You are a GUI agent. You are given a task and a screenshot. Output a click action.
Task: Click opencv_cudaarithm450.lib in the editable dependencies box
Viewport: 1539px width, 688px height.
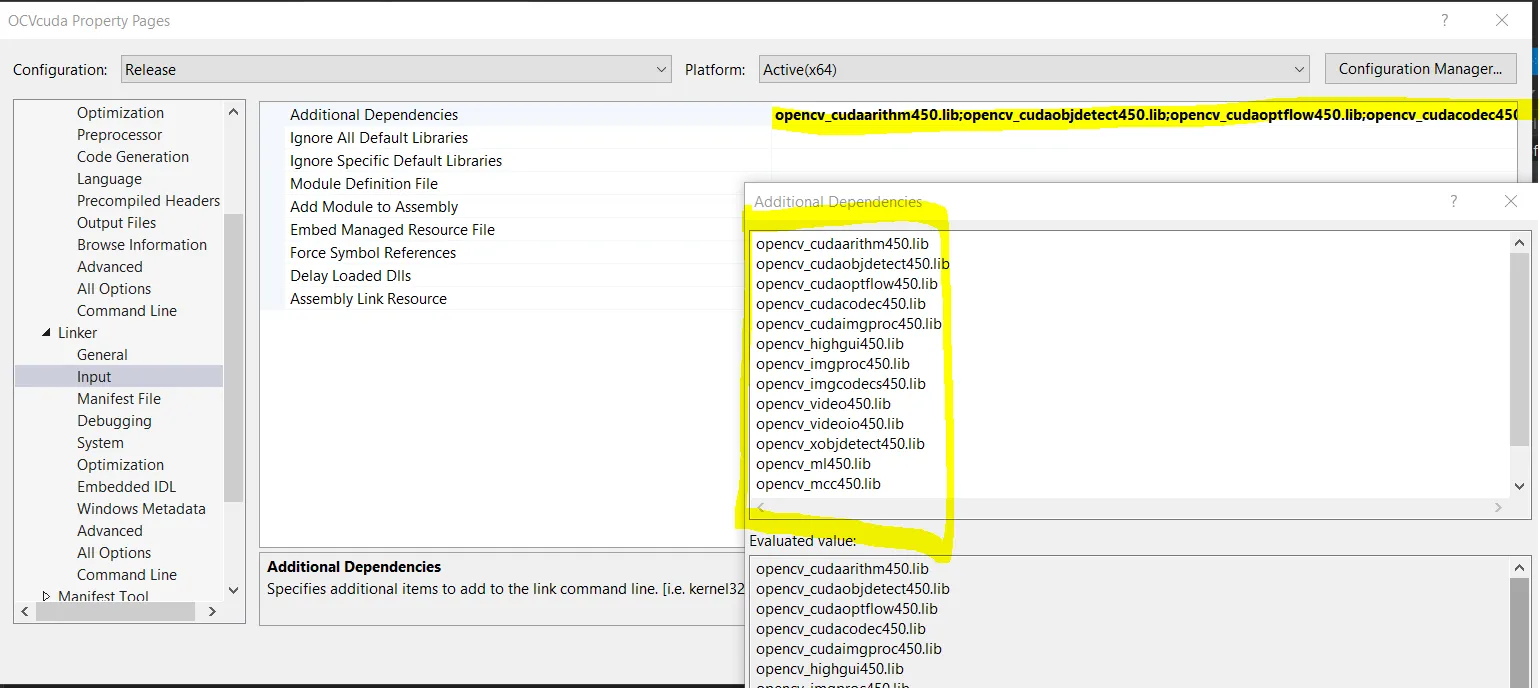tap(842, 243)
